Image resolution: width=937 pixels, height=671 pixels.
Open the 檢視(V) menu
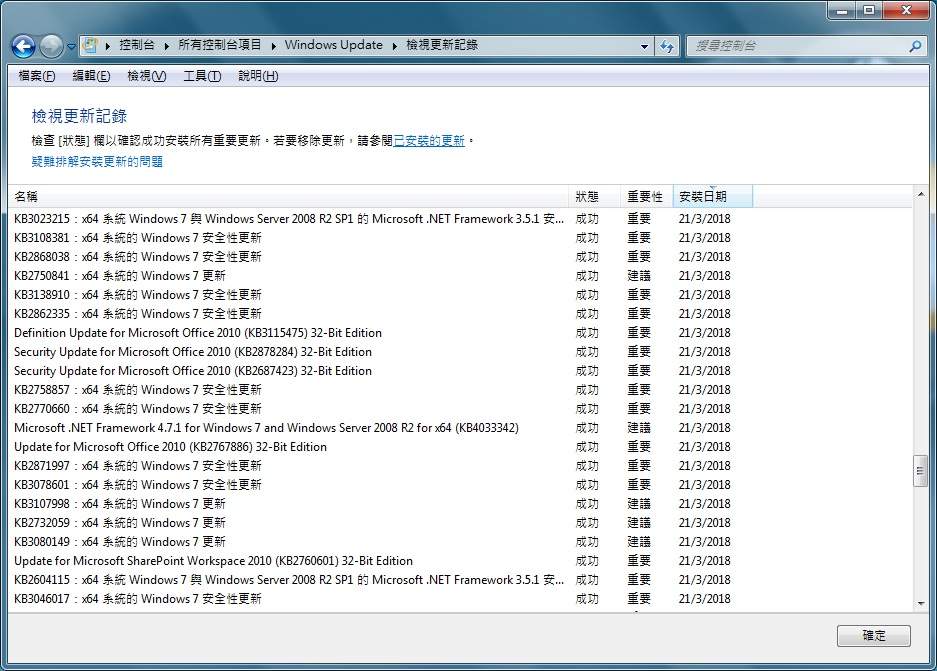tap(146, 76)
